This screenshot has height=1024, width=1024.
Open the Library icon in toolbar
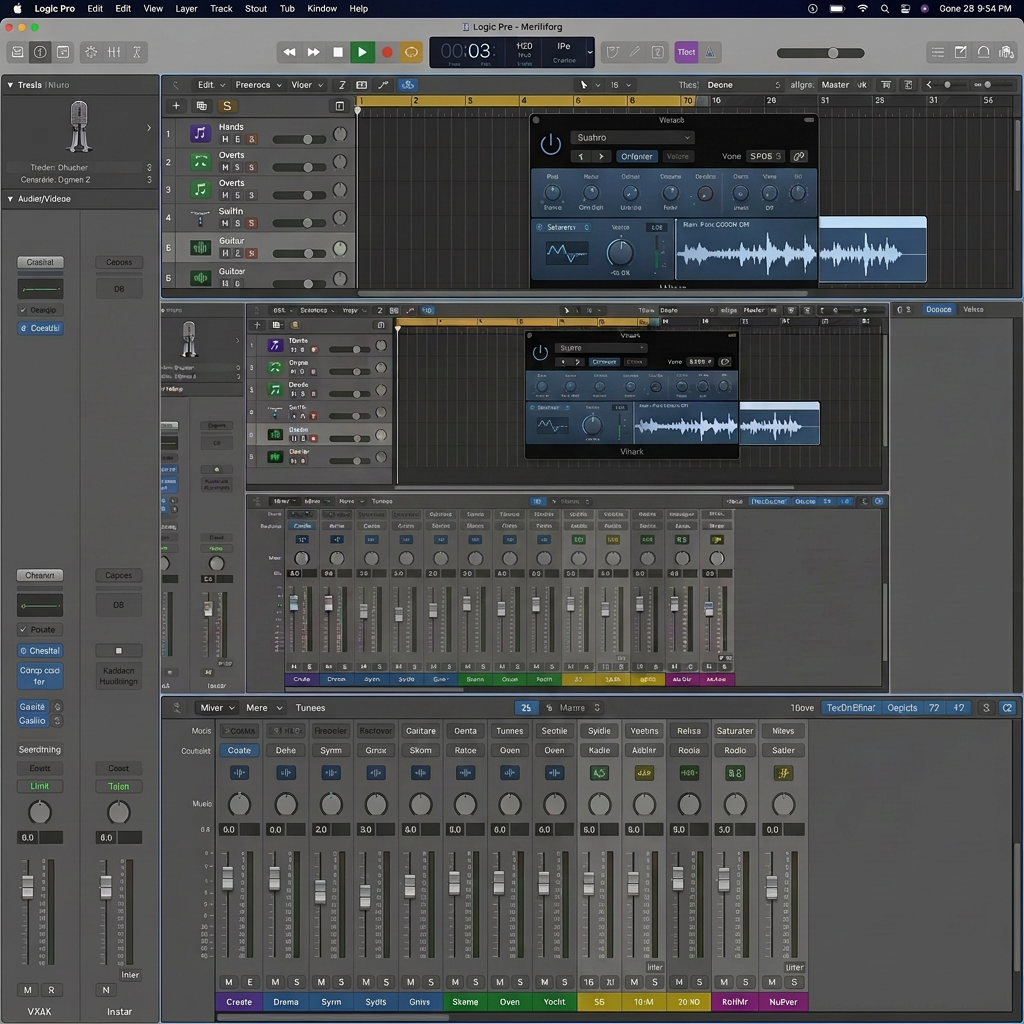pyautogui.click(x=18, y=52)
